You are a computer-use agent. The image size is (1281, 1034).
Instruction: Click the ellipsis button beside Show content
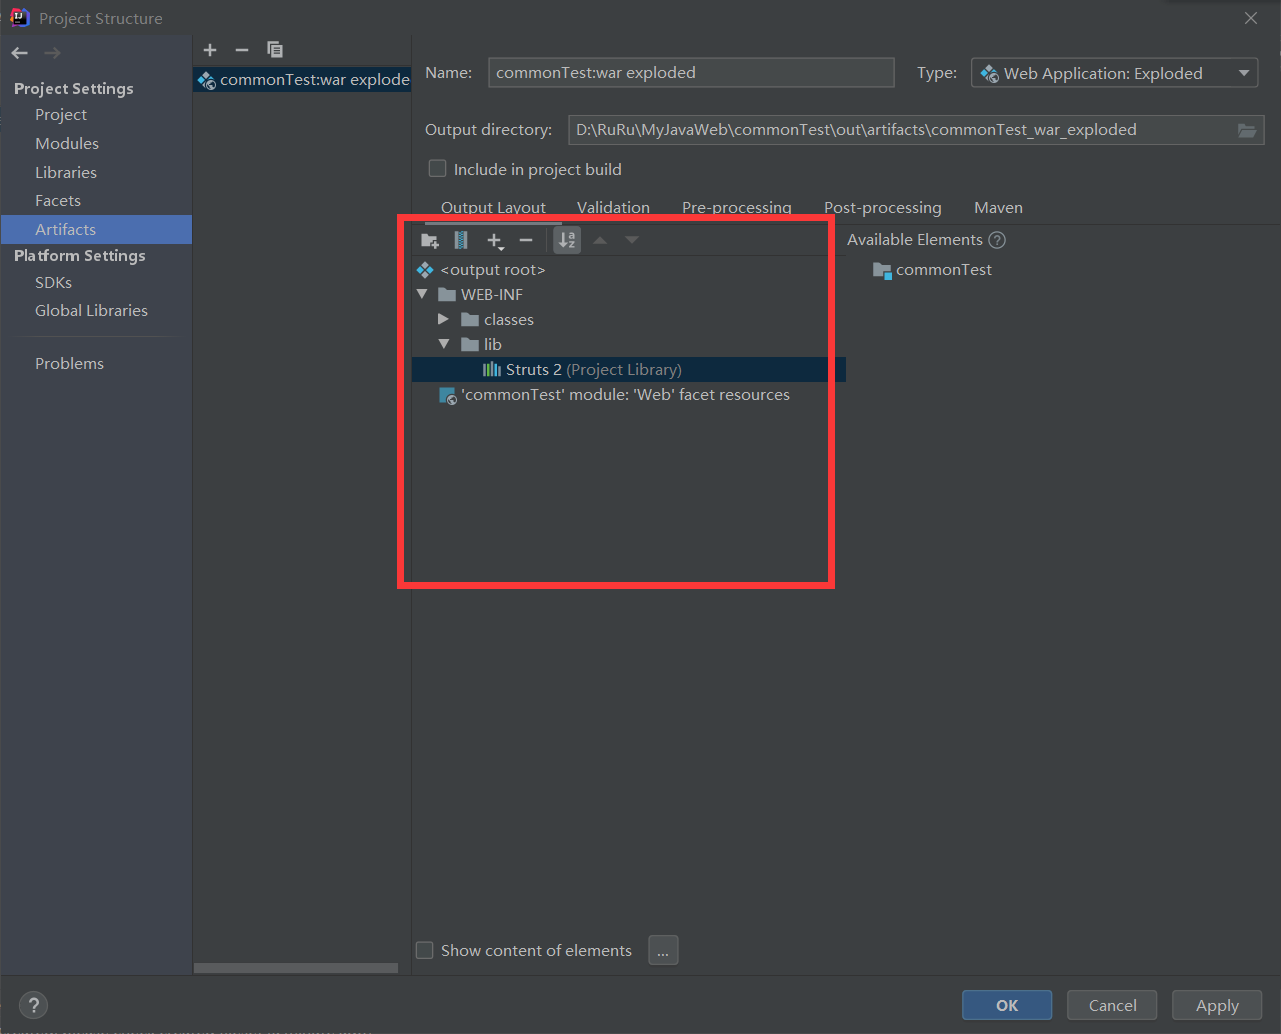663,950
